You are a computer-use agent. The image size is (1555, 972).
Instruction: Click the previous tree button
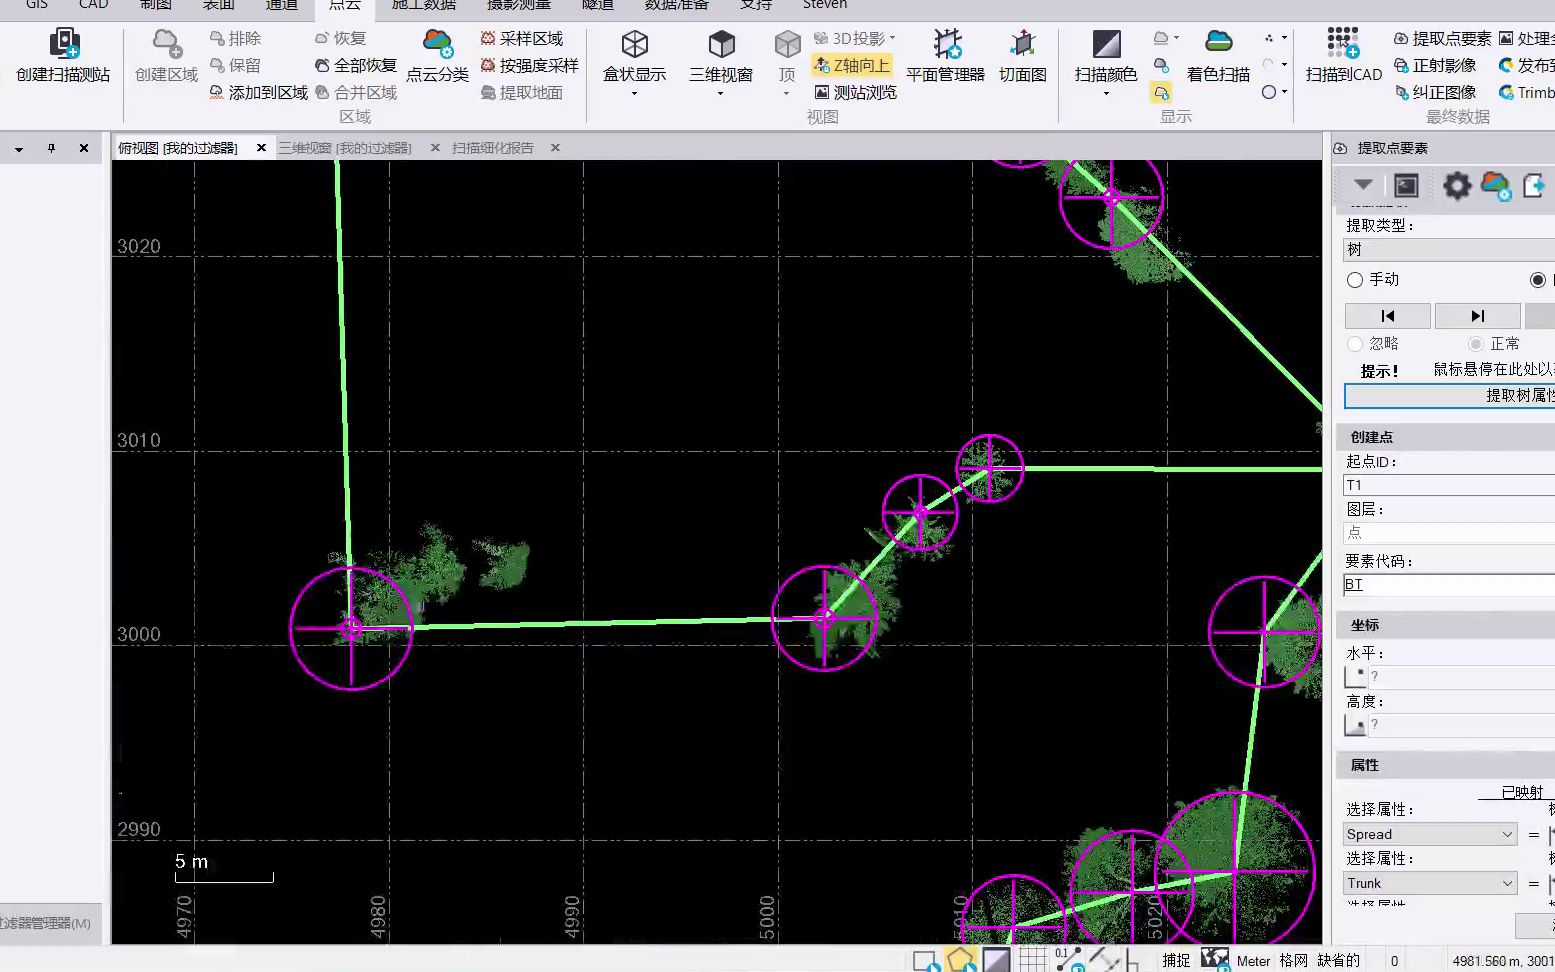click(1387, 316)
